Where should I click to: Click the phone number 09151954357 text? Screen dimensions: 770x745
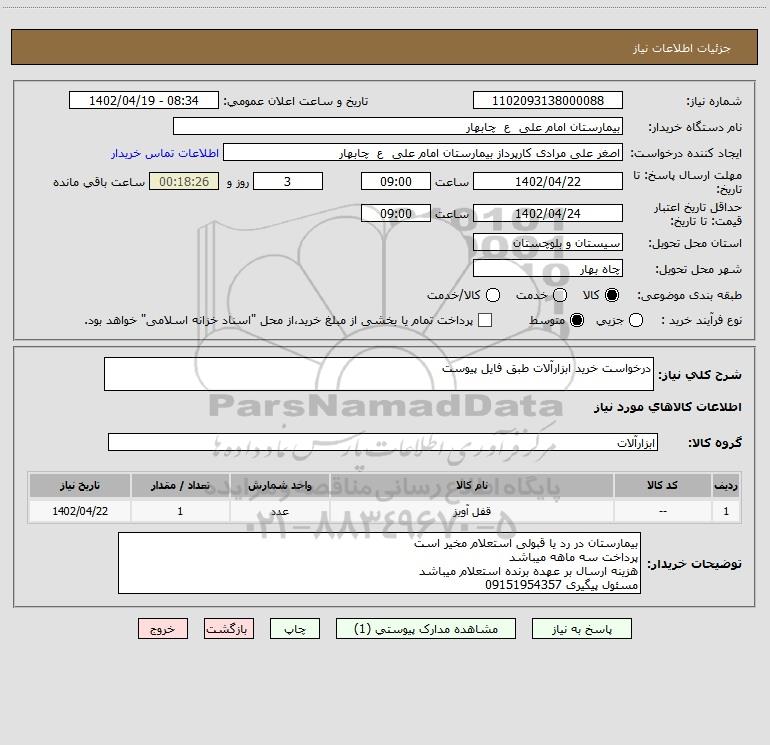(523, 585)
